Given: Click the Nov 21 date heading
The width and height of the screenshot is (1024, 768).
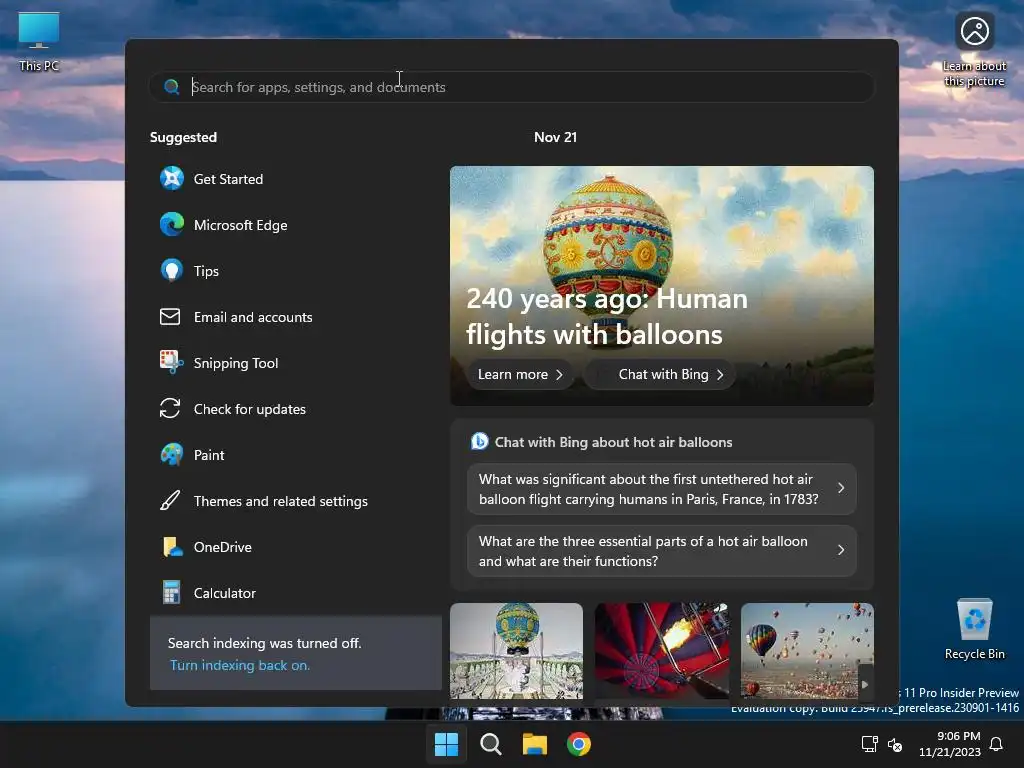Looking at the screenshot, I should click(x=555, y=136).
